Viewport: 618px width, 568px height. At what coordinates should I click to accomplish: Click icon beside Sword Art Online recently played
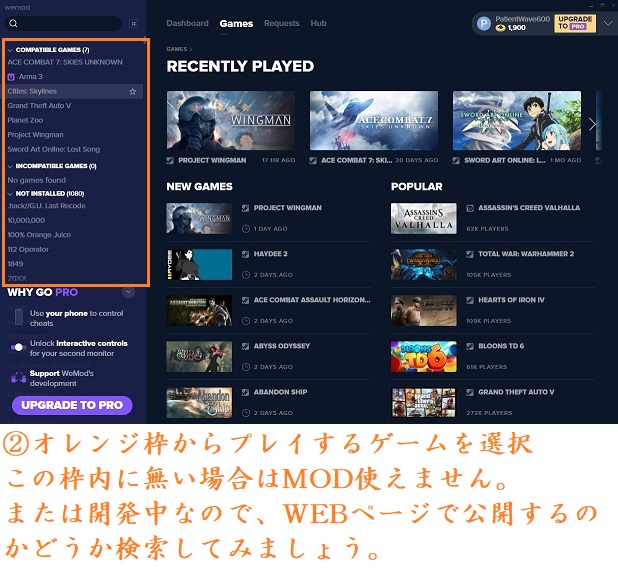click(x=456, y=160)
